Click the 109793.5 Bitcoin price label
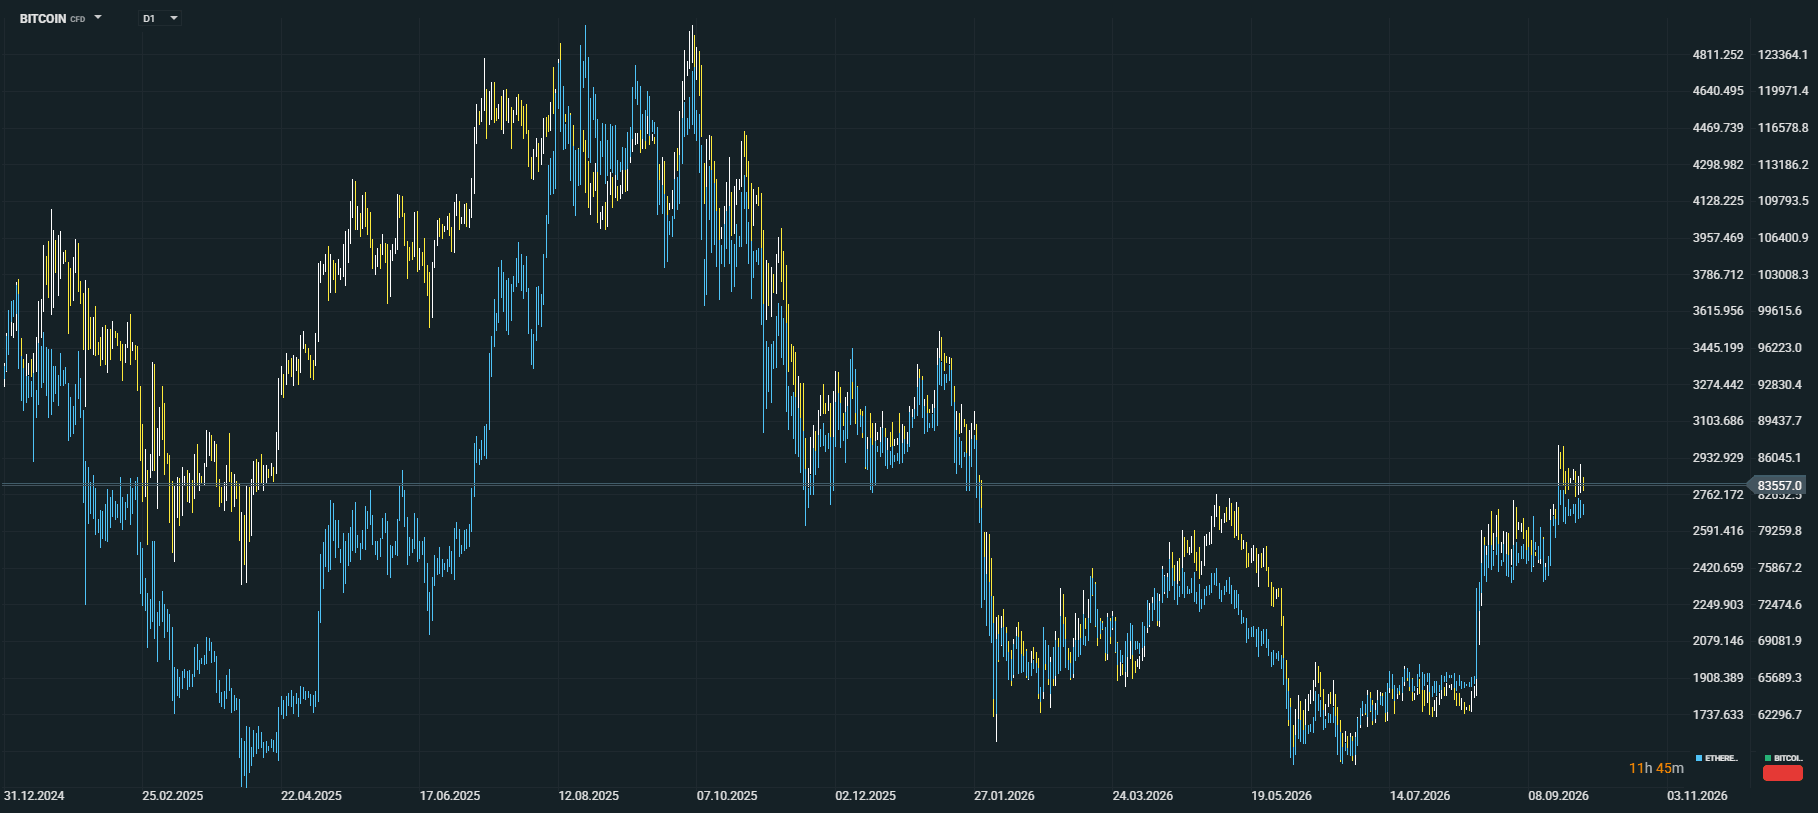 point(1783,201)
